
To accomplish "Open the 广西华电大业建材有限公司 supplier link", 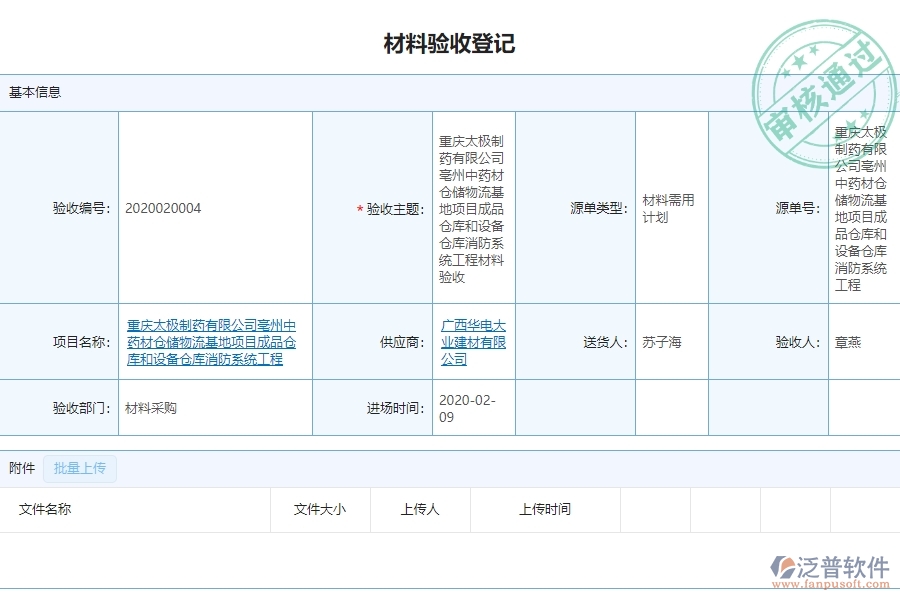I will coord(473,341).
